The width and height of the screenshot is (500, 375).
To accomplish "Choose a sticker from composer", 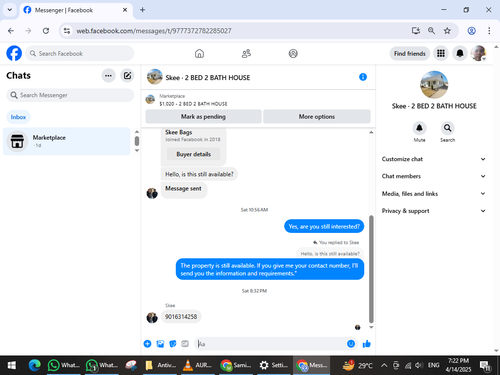I will (x=173, y=344).
